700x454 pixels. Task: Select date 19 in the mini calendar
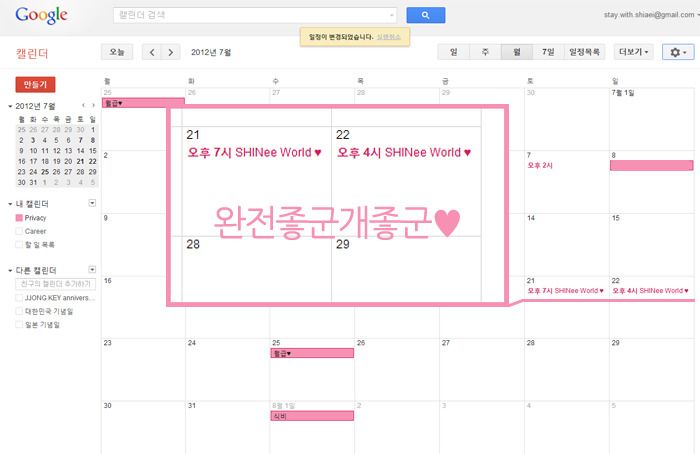(57, 161)
